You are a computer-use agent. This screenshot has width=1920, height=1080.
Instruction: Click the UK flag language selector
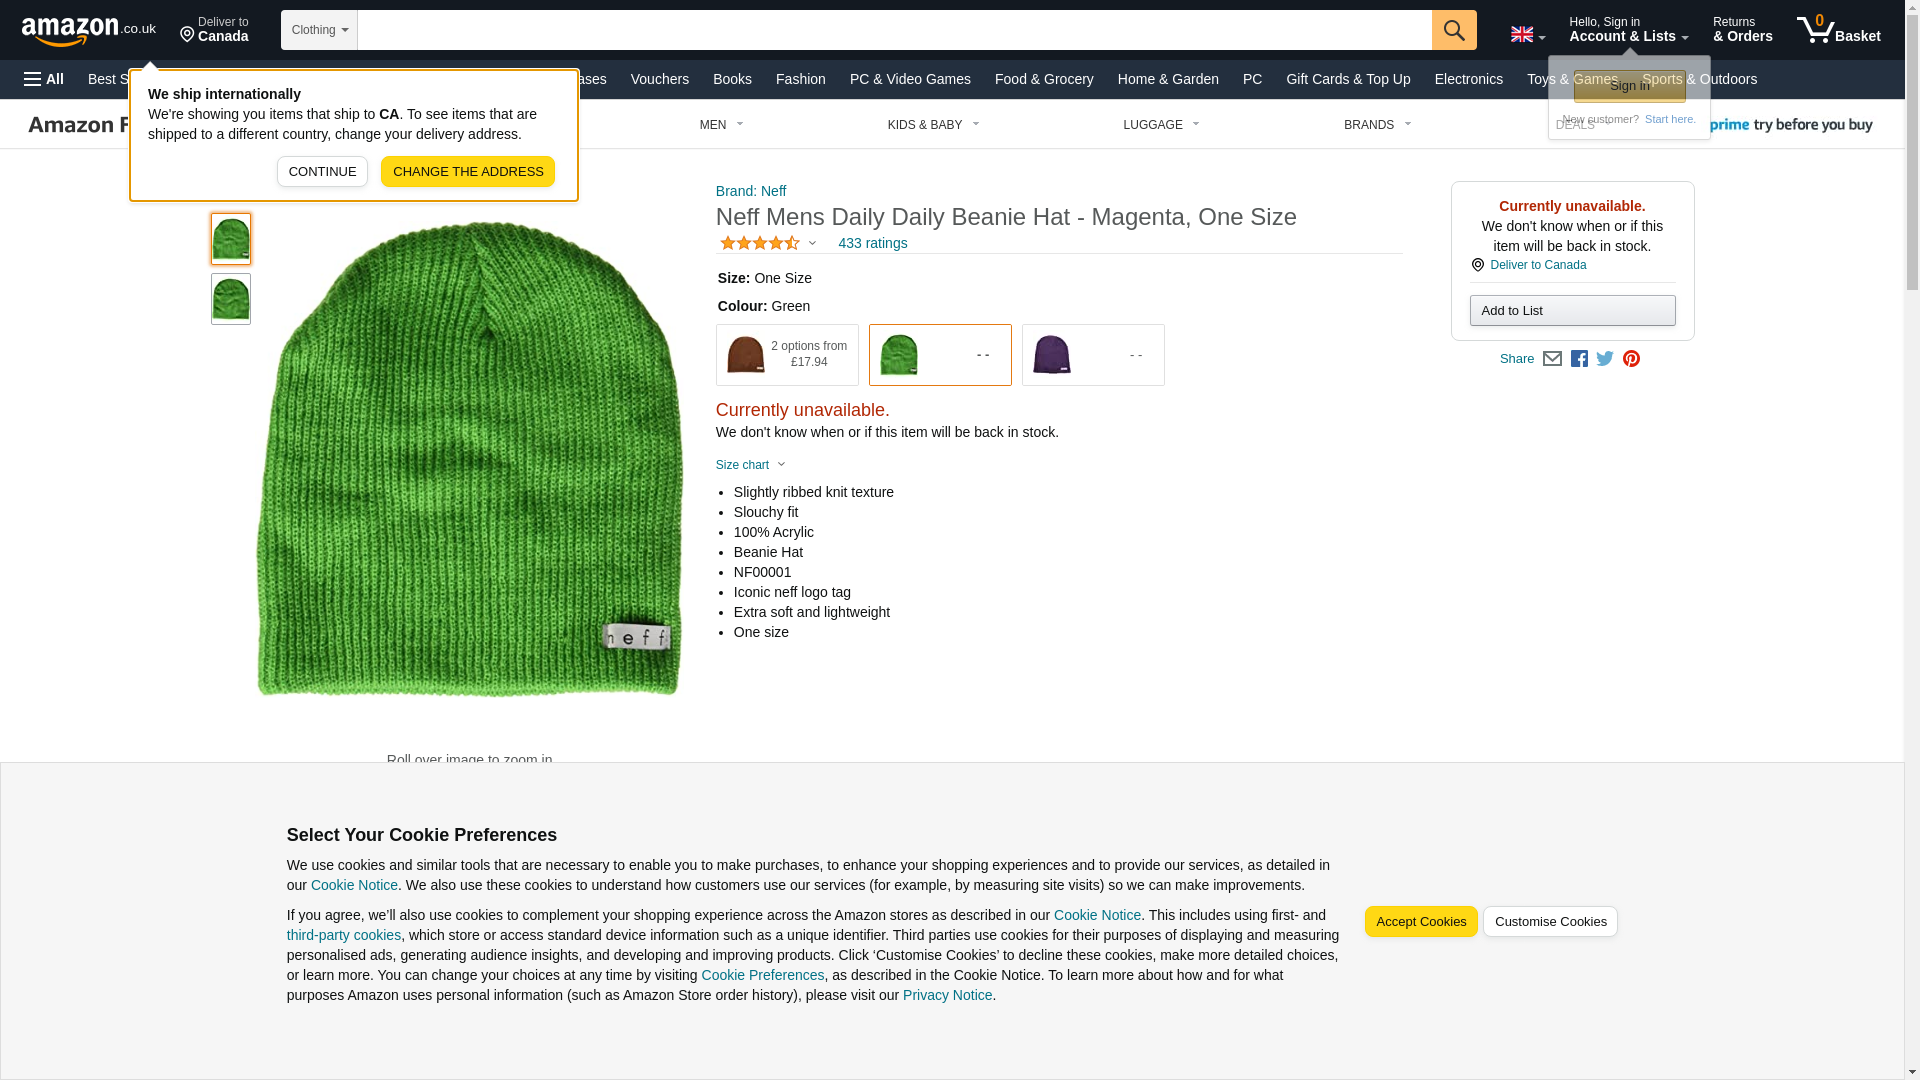point(1527,35)
